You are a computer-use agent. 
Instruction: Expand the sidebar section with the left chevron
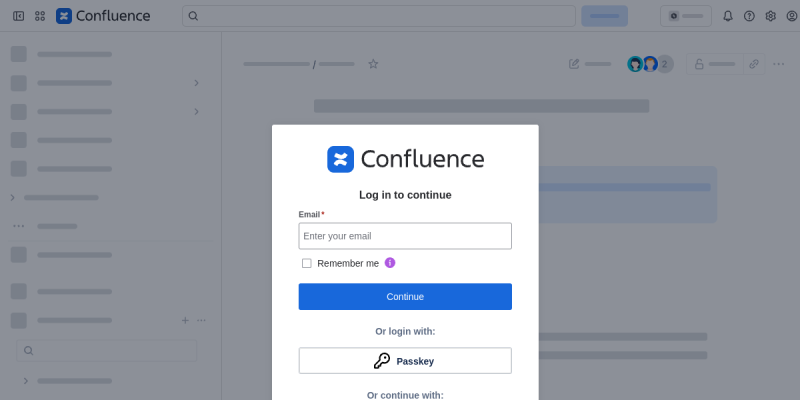tap(13, 197)
